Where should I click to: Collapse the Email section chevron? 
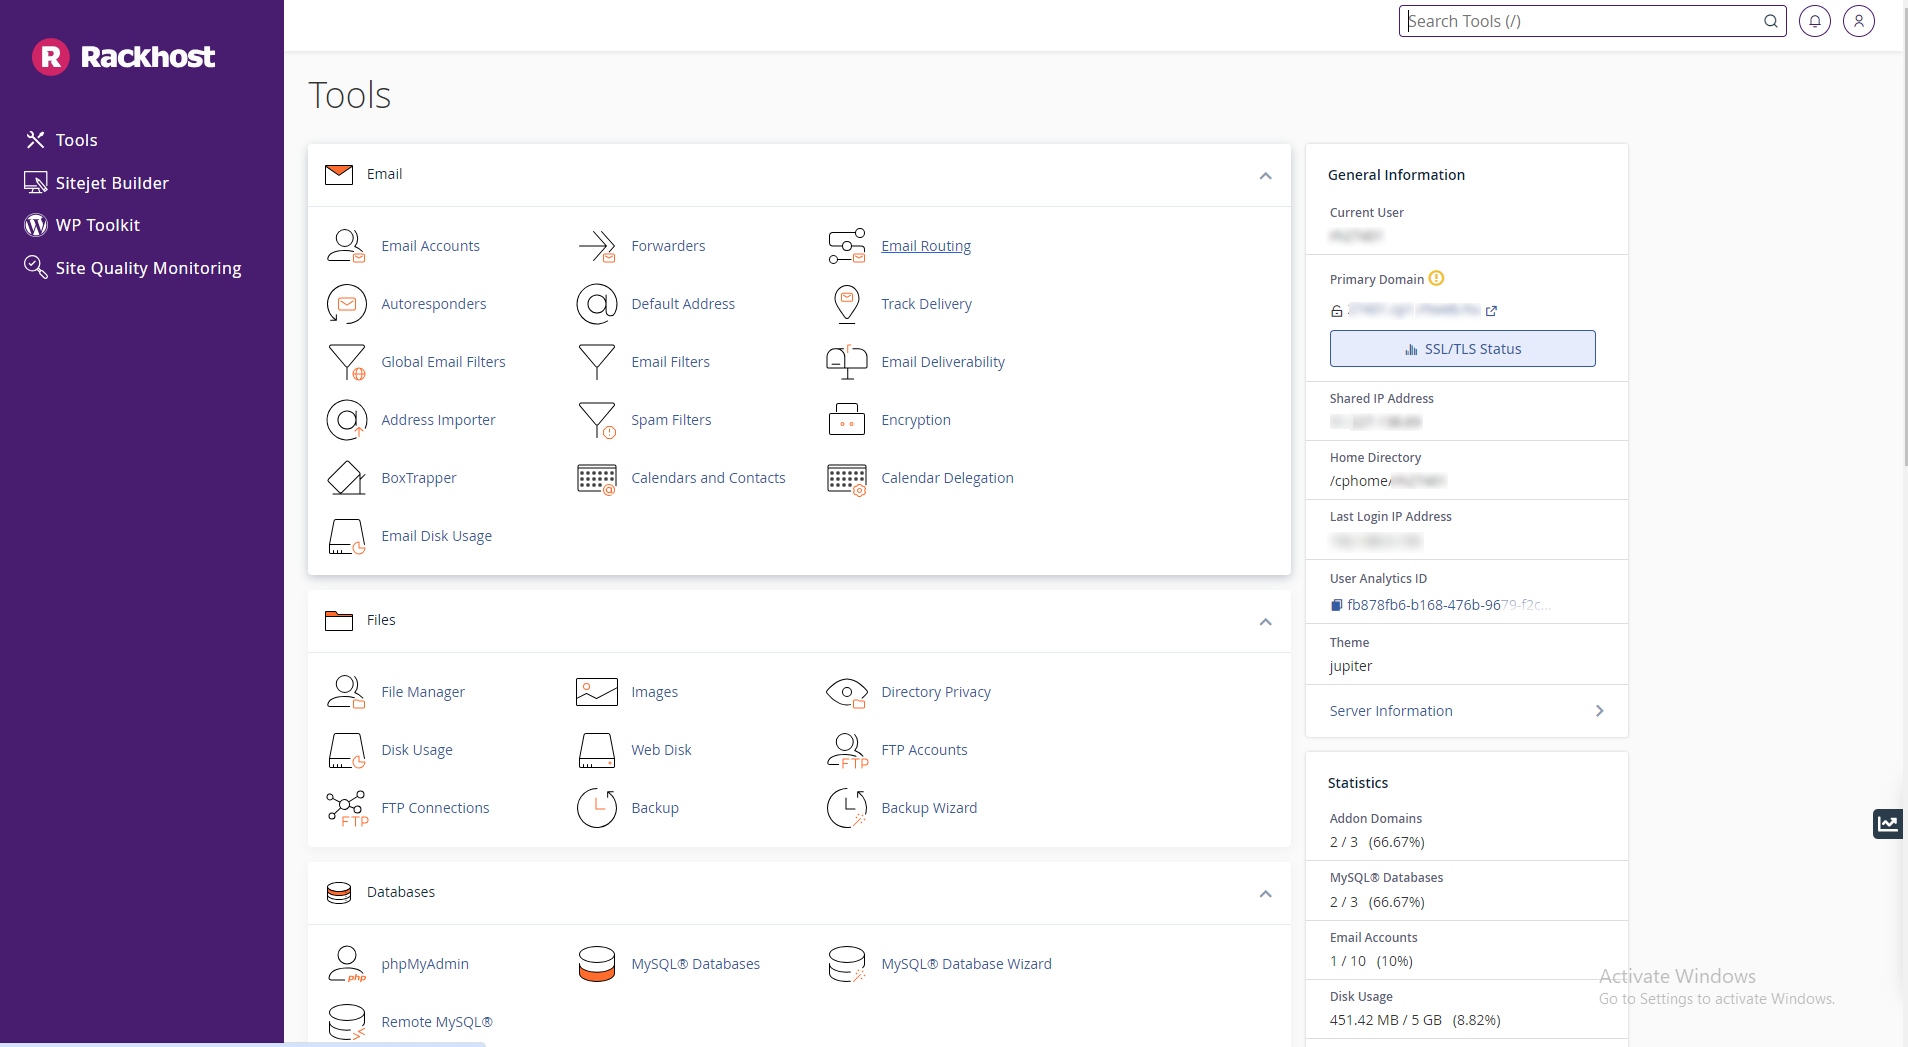[x=1265, y=176]
